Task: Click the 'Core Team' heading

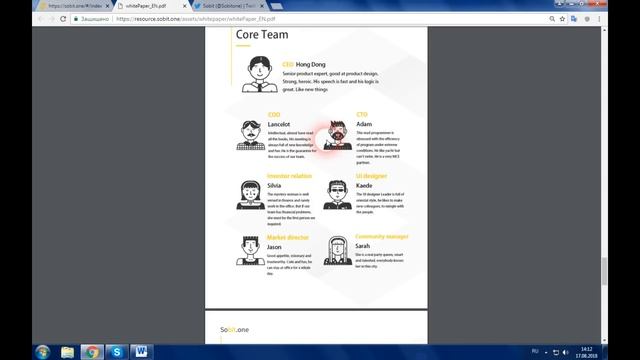Action: [x=262, y=35]
